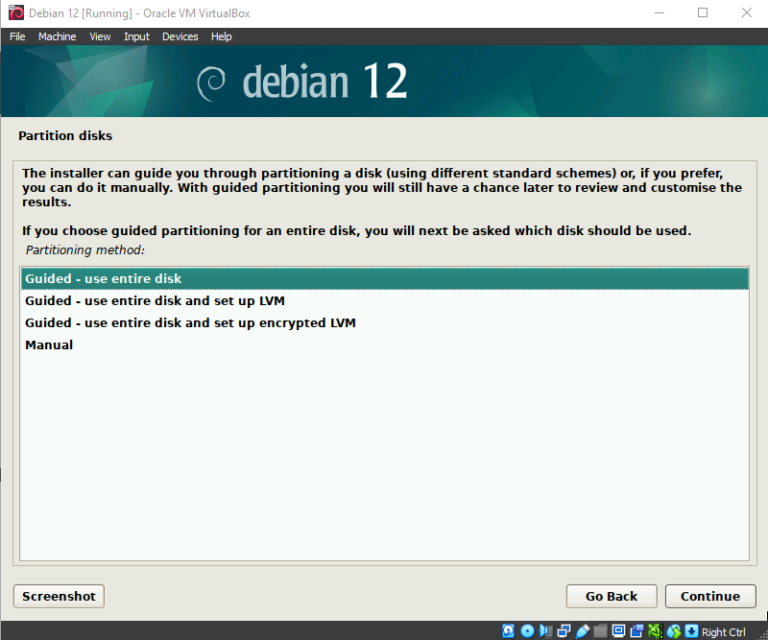
Task: Click the audio indicator icon in status bar
Action: coord(545,631)
